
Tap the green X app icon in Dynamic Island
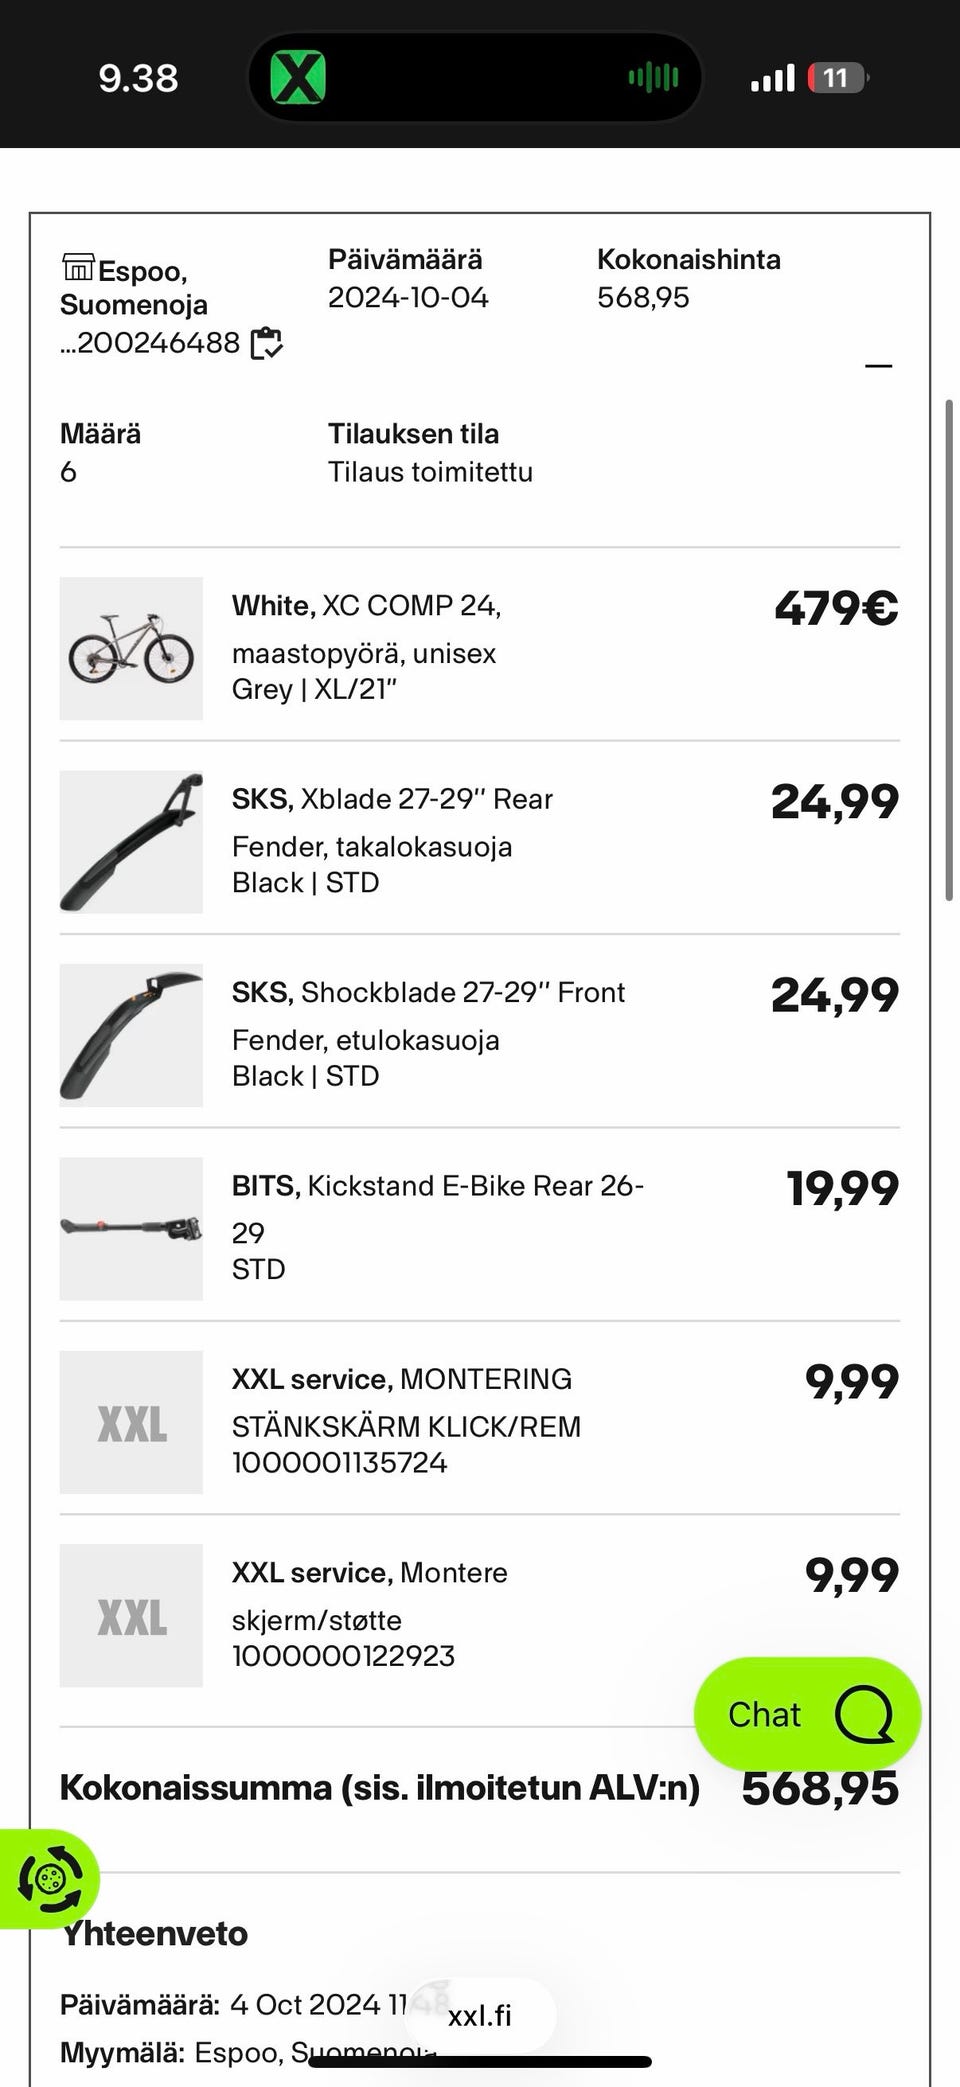point(298,77)
